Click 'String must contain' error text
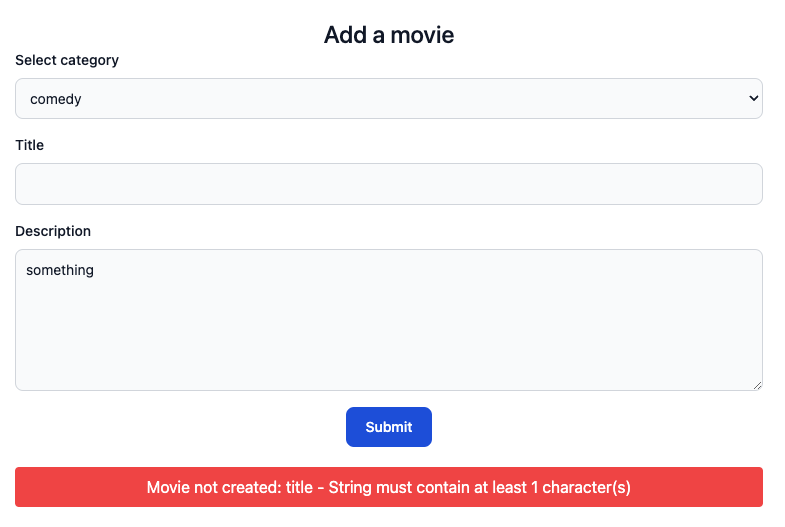Viewport: 785px width, 527px height. 395,488
